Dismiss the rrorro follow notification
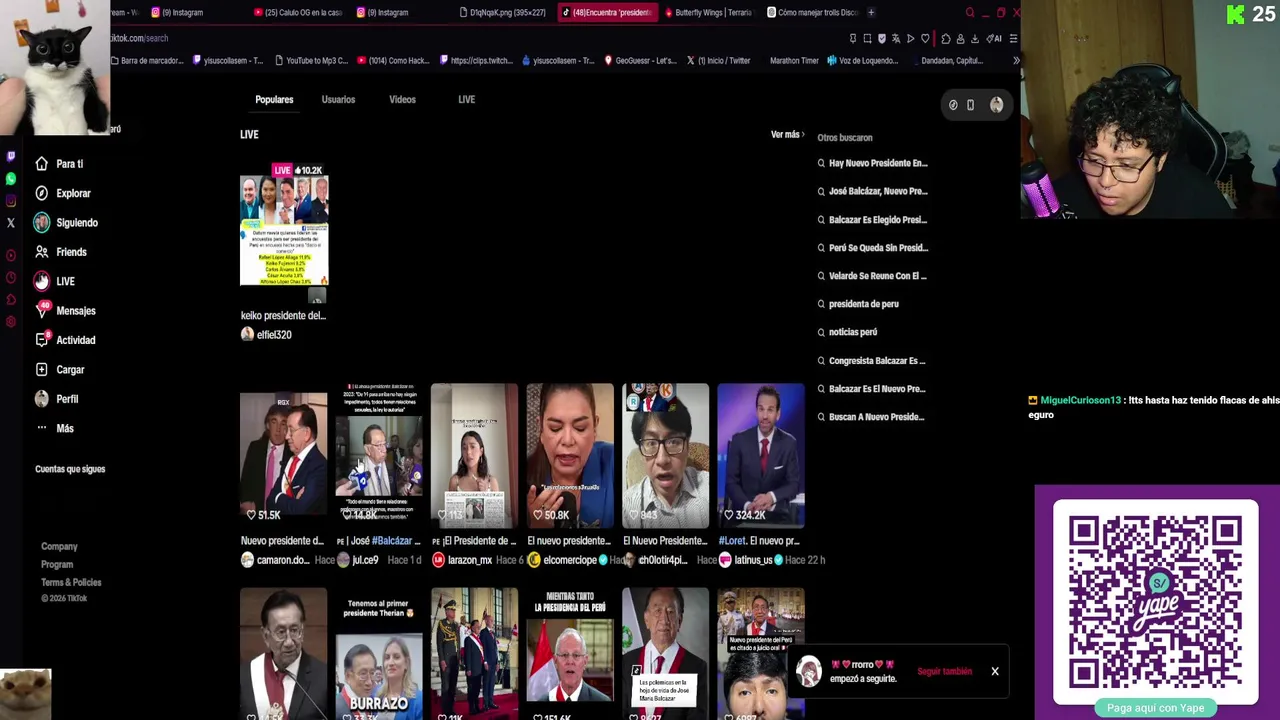The image size is (1280, 720). pyautogui.click(x=995, y=672)
